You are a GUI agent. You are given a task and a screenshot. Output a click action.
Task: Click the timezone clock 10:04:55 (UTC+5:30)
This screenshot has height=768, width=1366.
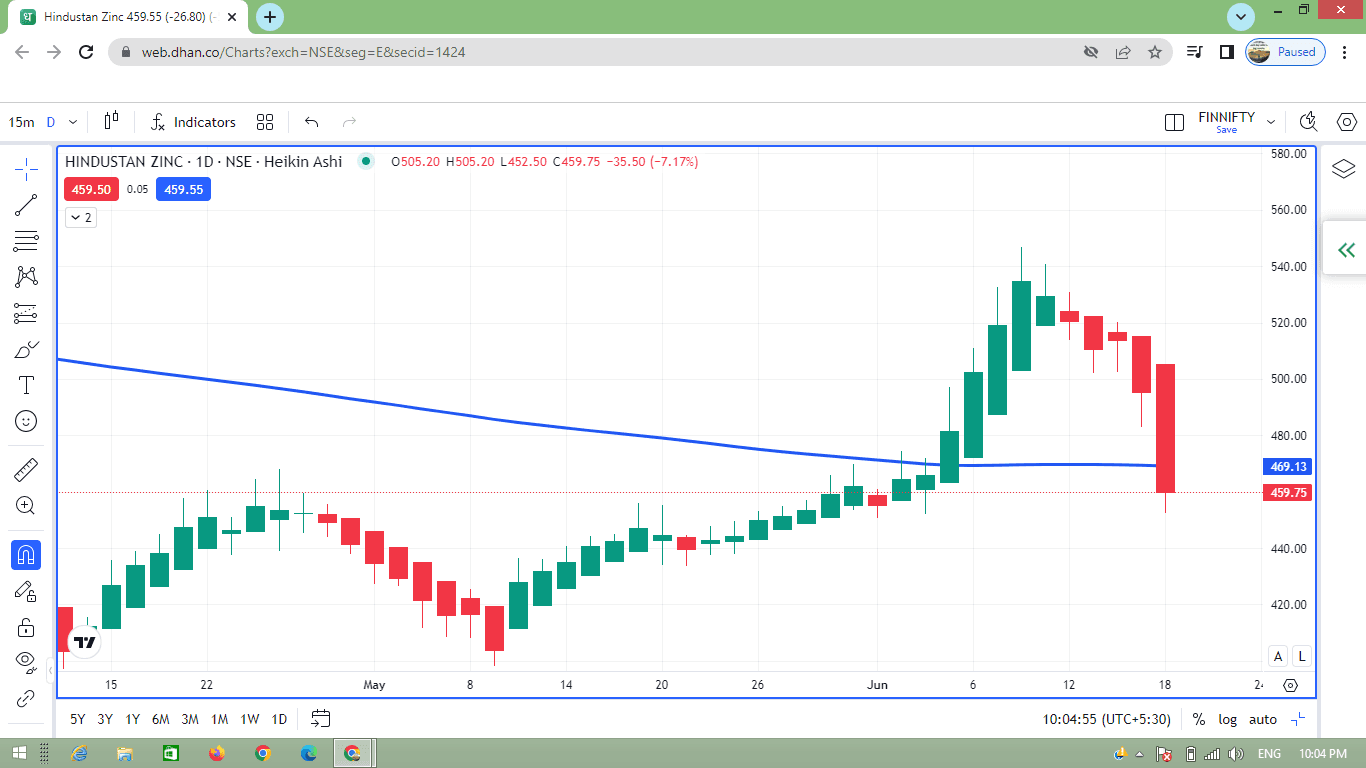[1108, 719]
